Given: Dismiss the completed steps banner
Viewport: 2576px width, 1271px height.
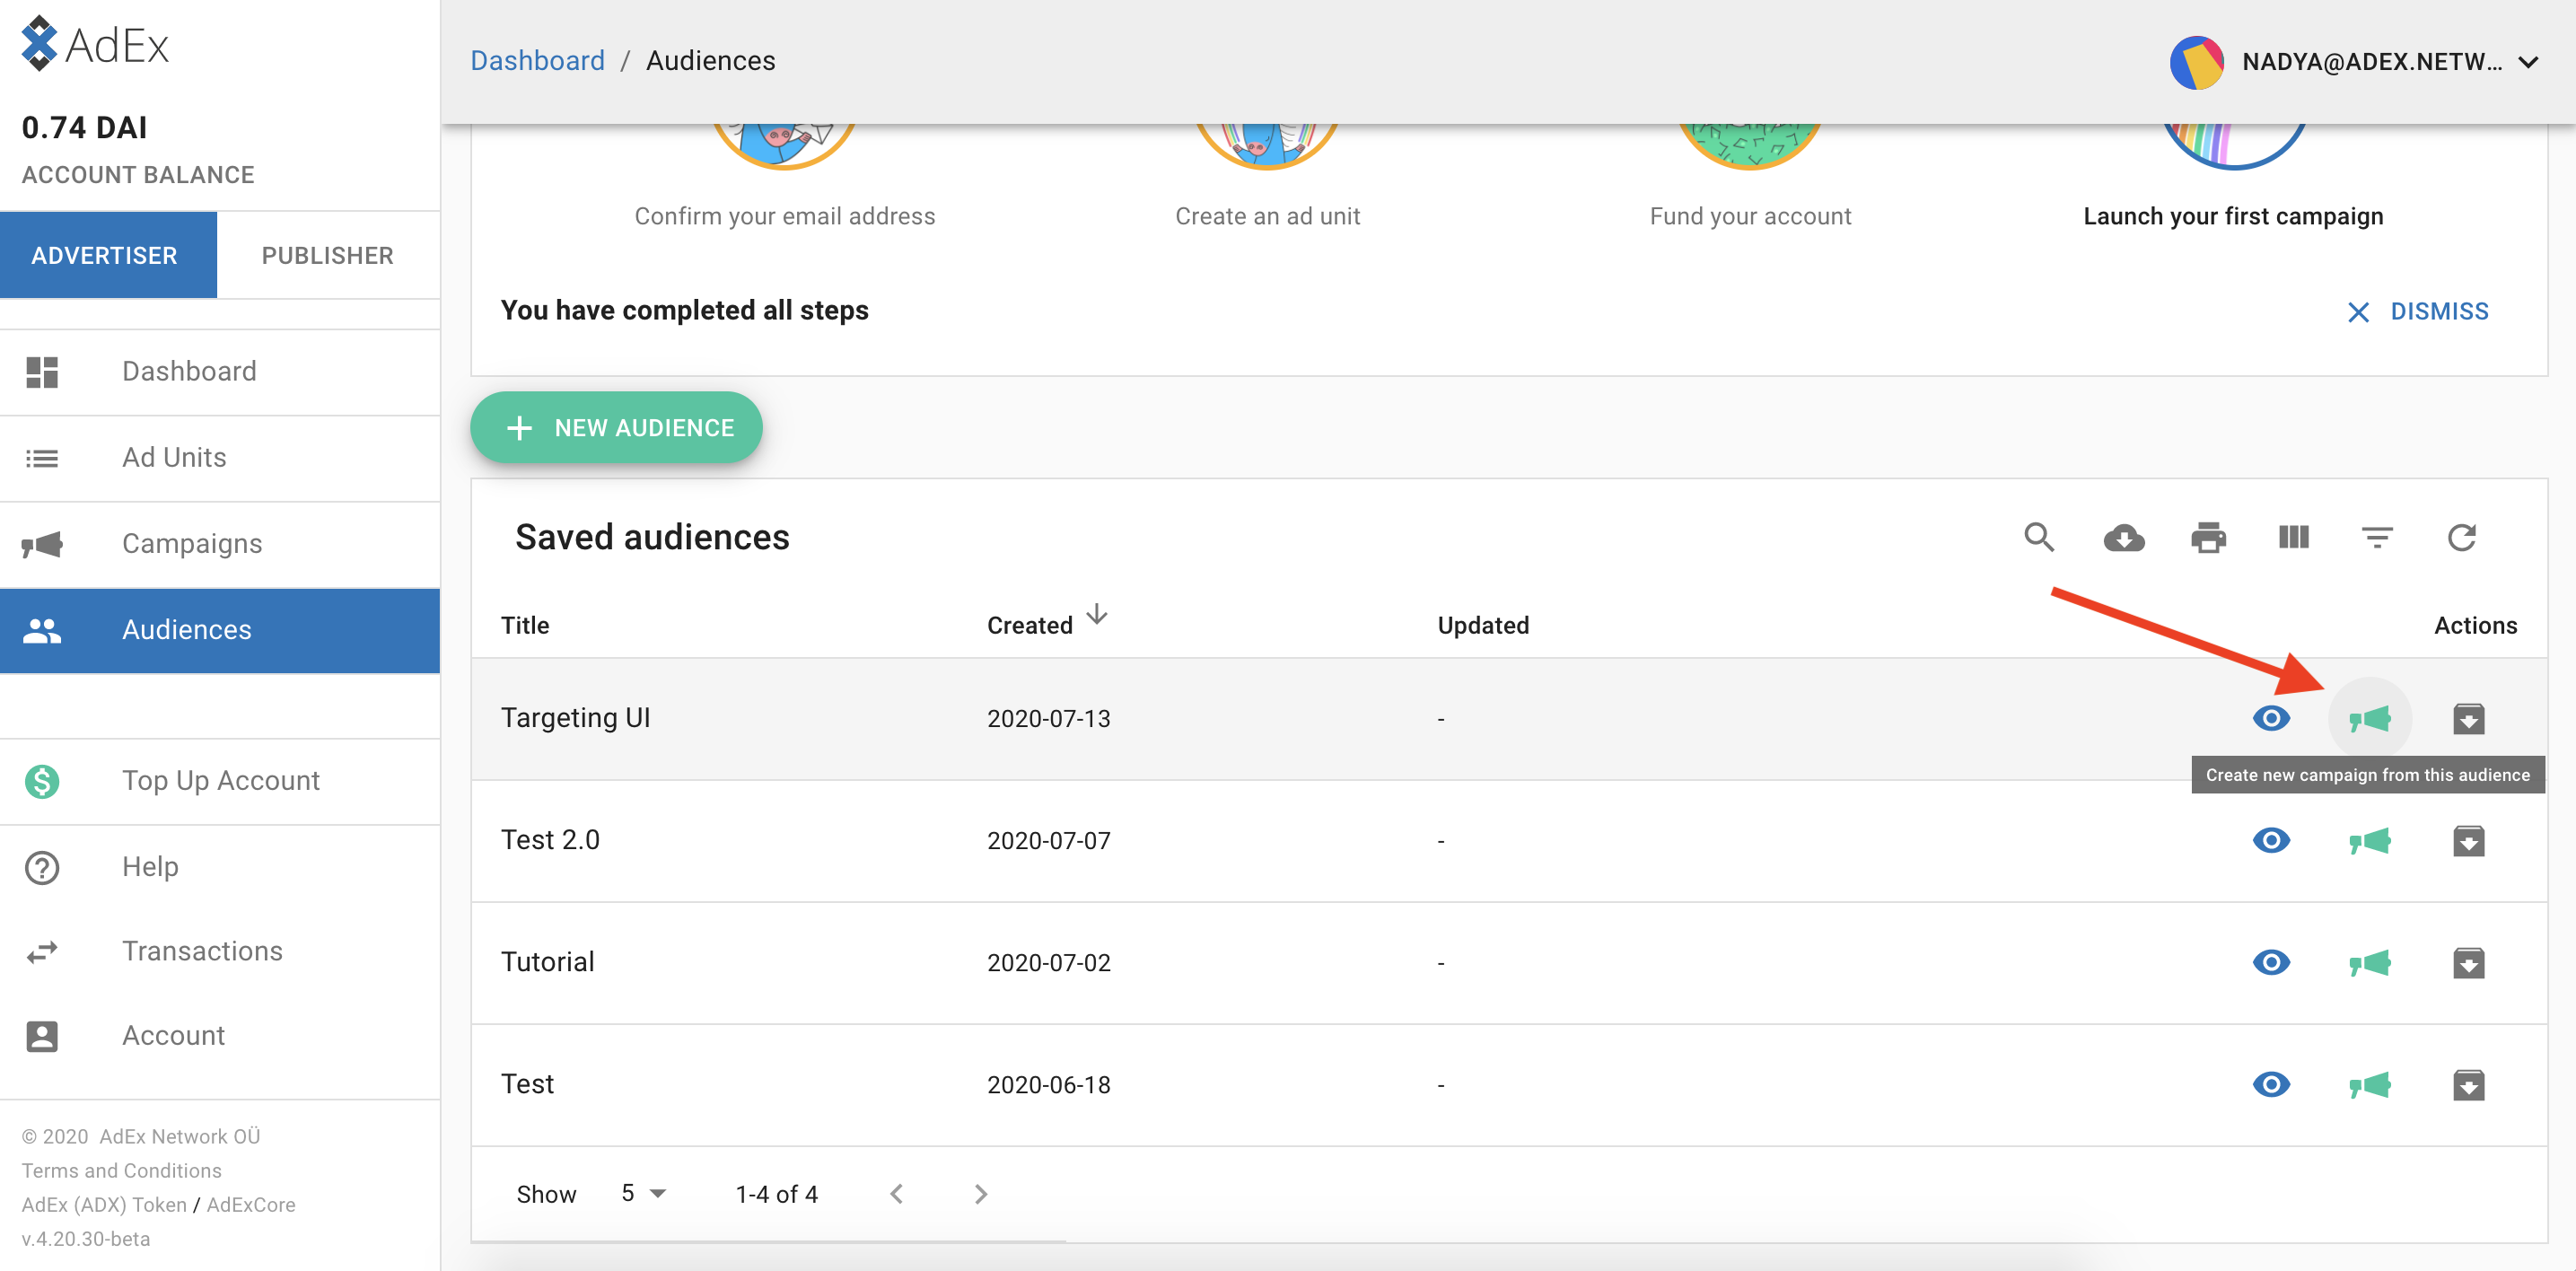Looking at the screenshot, I should [2417, 311].
